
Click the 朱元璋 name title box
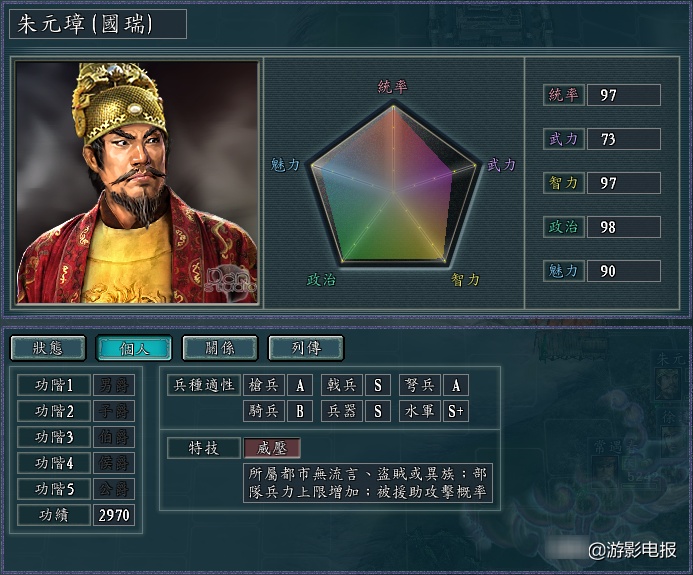98,24
